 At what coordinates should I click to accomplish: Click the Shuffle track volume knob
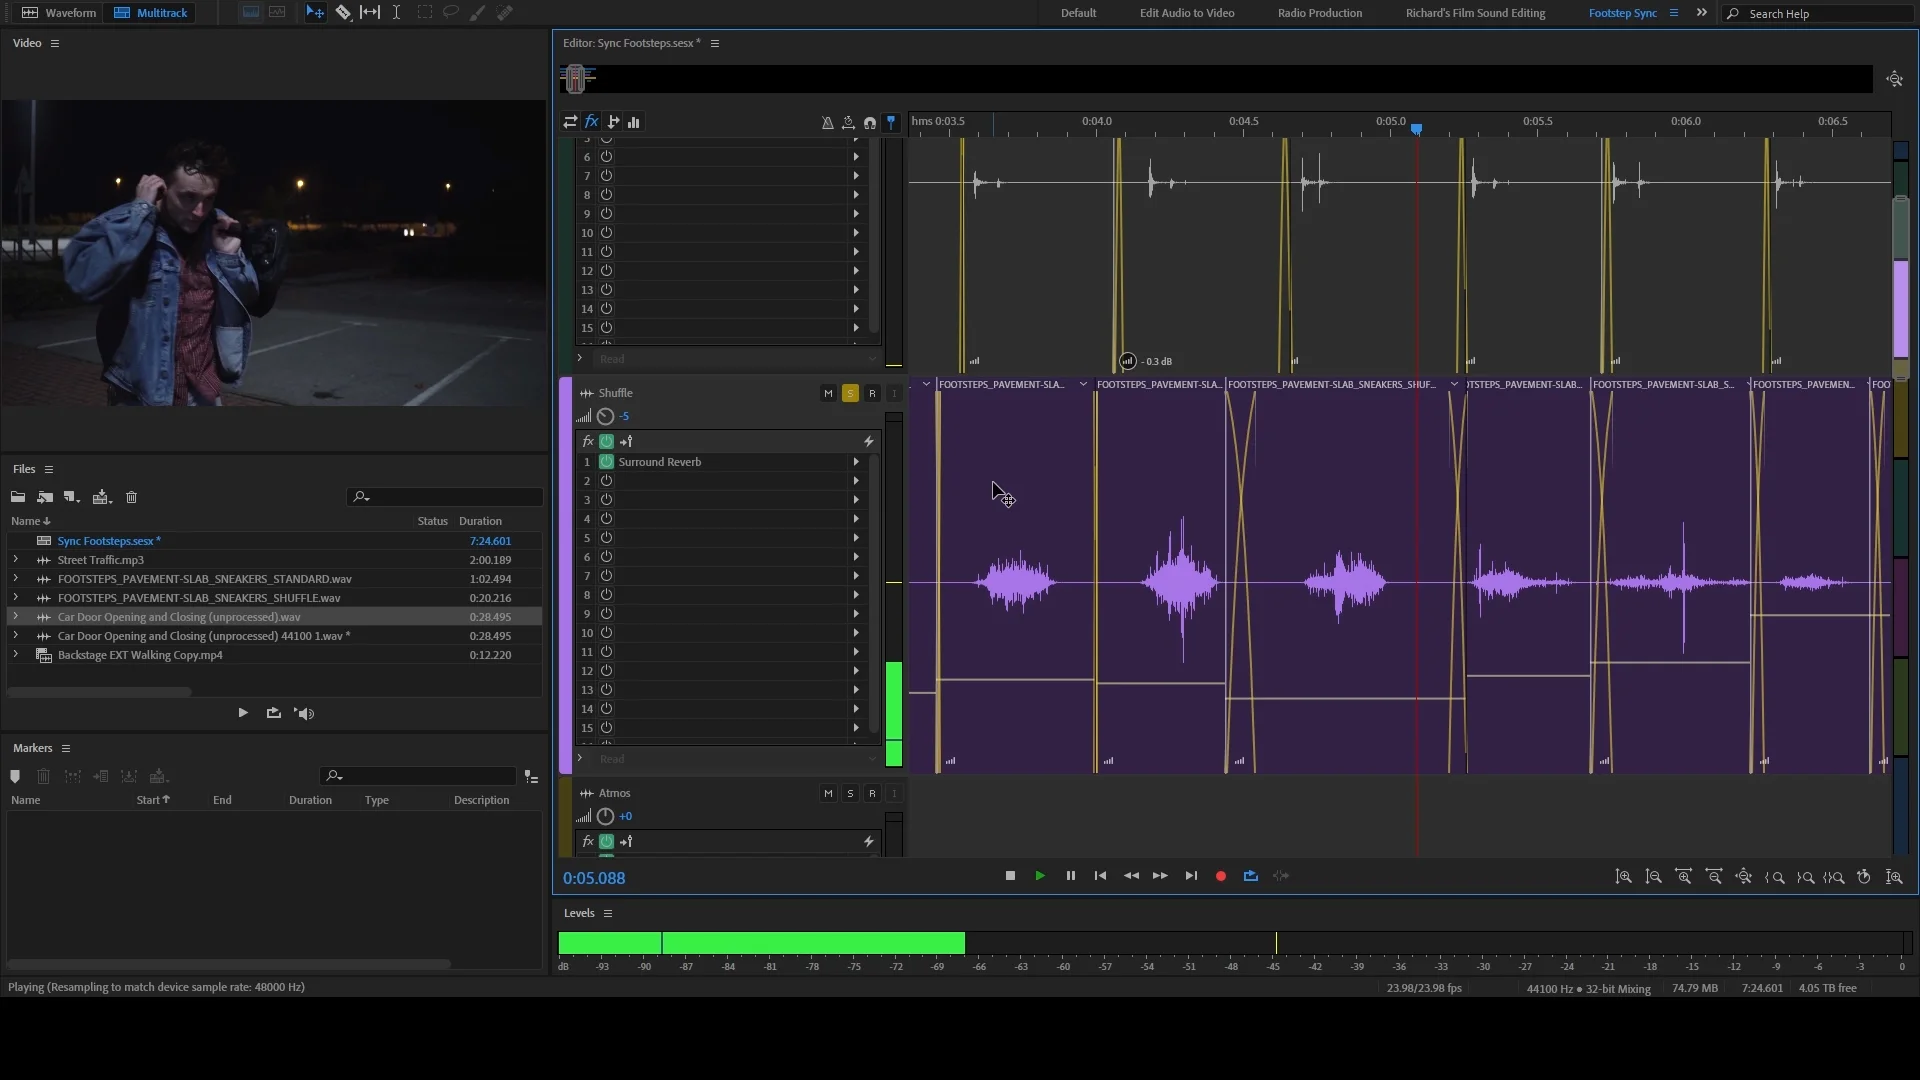tap(606, 416)
